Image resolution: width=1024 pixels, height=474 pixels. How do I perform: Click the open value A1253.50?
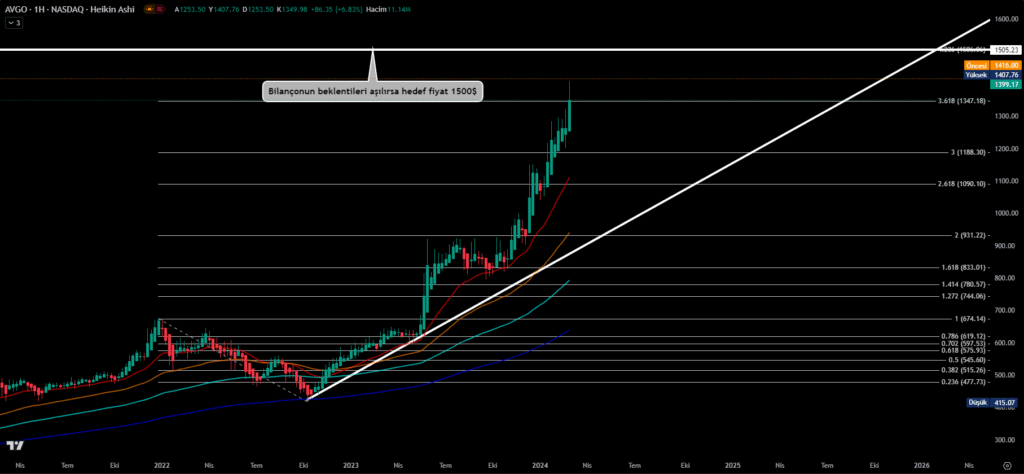pos(189,10)
